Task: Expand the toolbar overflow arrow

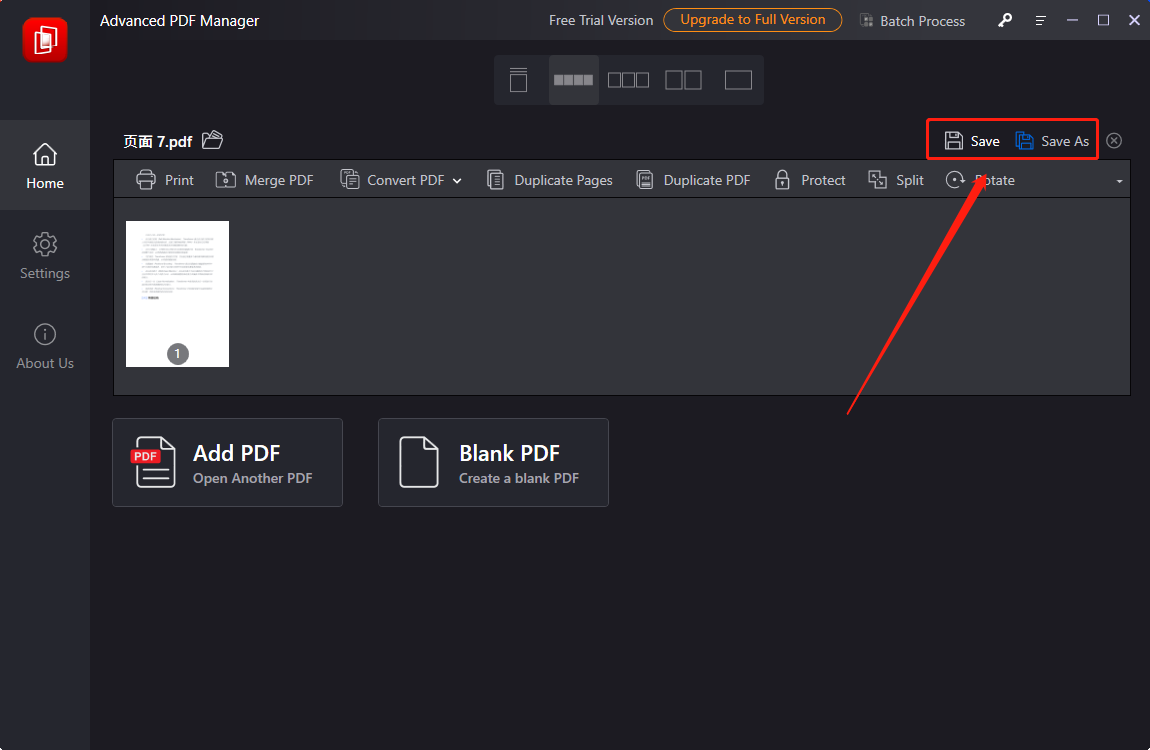Action: click(1119, 181)
